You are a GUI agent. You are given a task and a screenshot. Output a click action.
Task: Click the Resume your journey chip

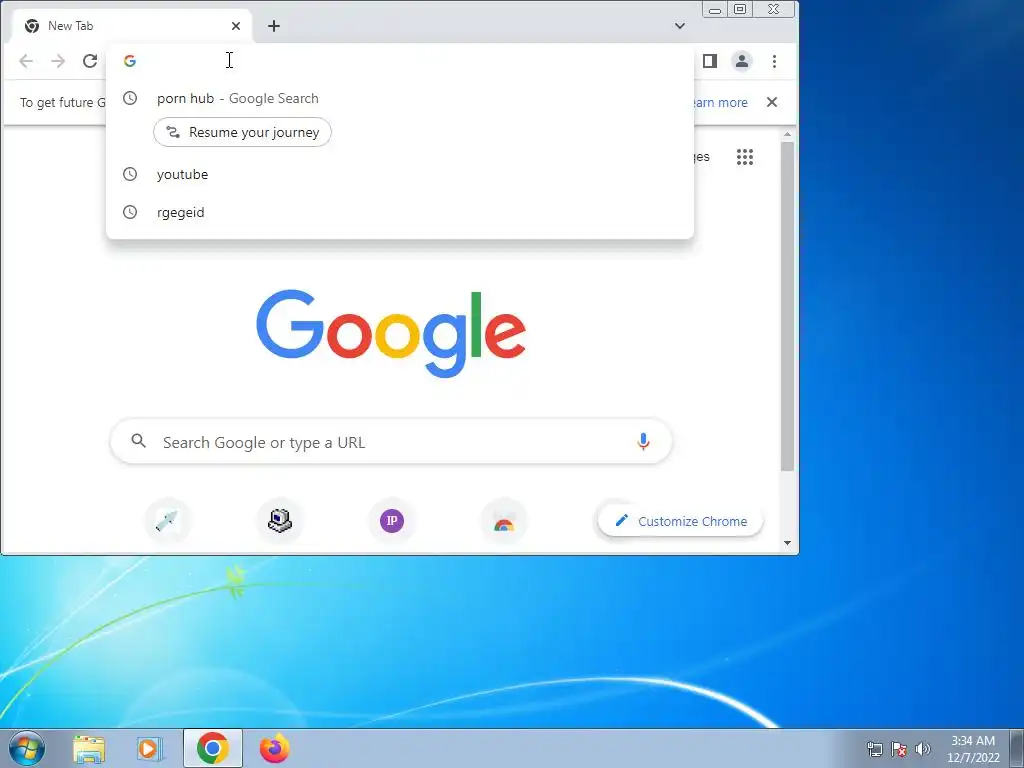[x=242, y=132]
